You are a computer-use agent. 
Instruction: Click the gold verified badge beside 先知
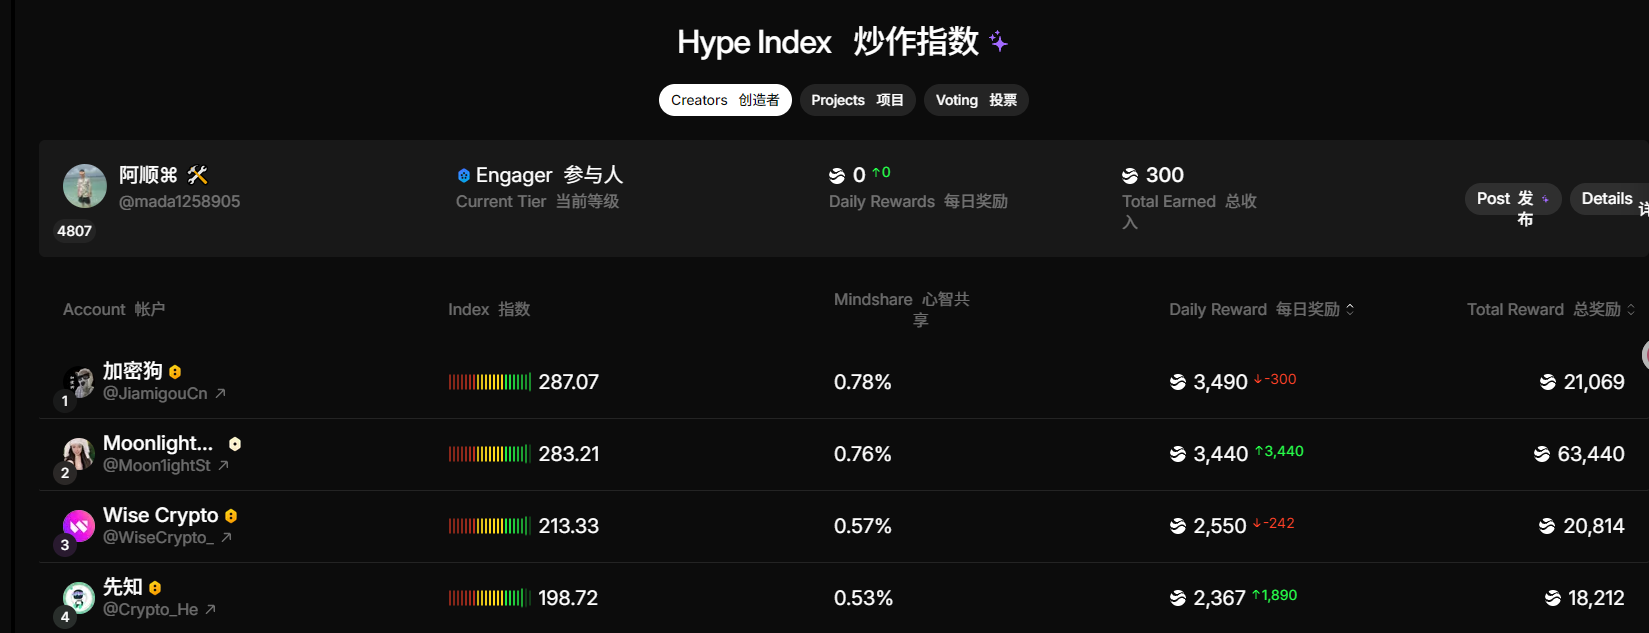[x=155, y=588]
